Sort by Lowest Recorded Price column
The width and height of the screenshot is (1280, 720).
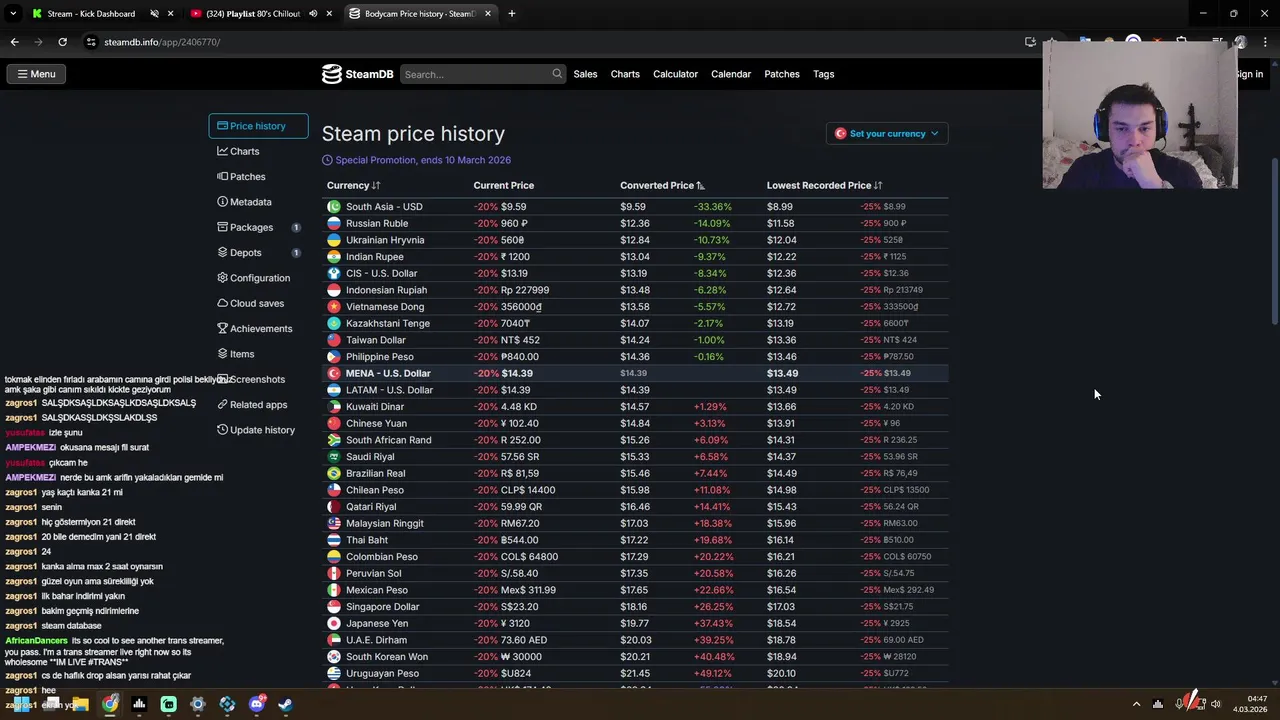pos(824,185)
